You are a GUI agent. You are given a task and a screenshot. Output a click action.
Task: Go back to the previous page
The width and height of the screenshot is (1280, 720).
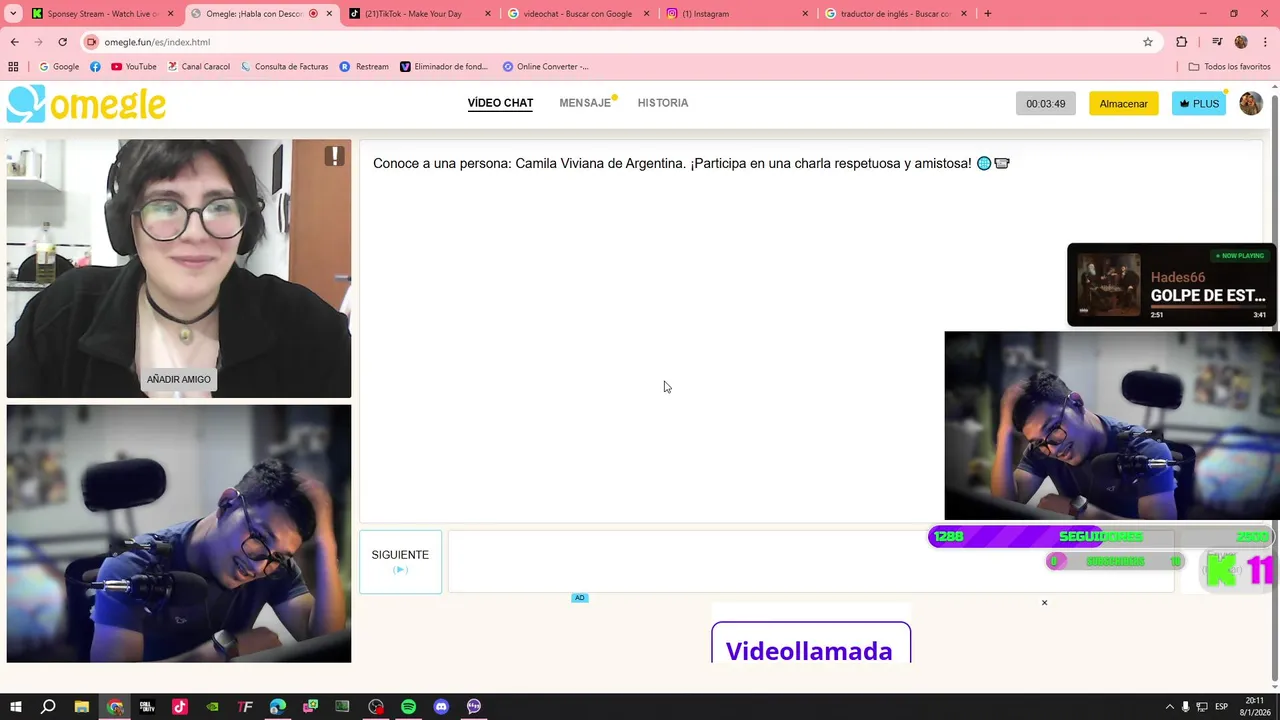pyautogui.click(x=14, y=42)
